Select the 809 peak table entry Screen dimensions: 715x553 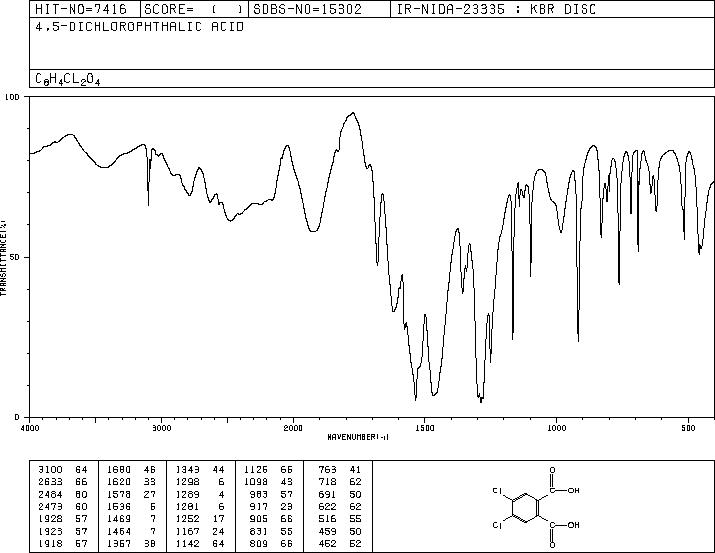click(271, 543)
